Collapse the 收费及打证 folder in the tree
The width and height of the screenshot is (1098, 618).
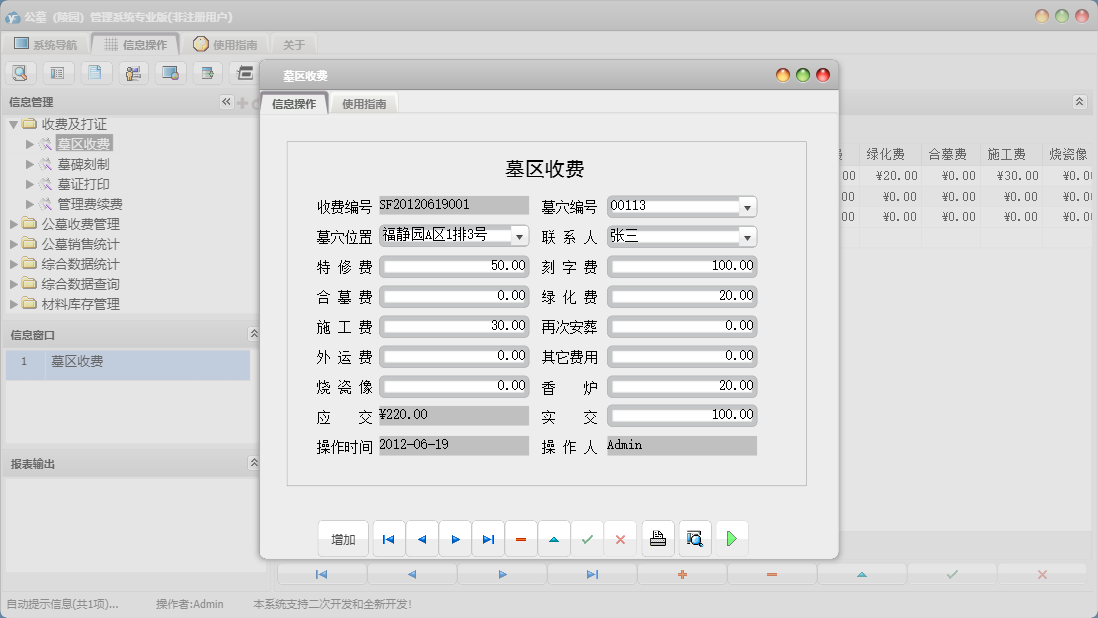tap(13, 123)
